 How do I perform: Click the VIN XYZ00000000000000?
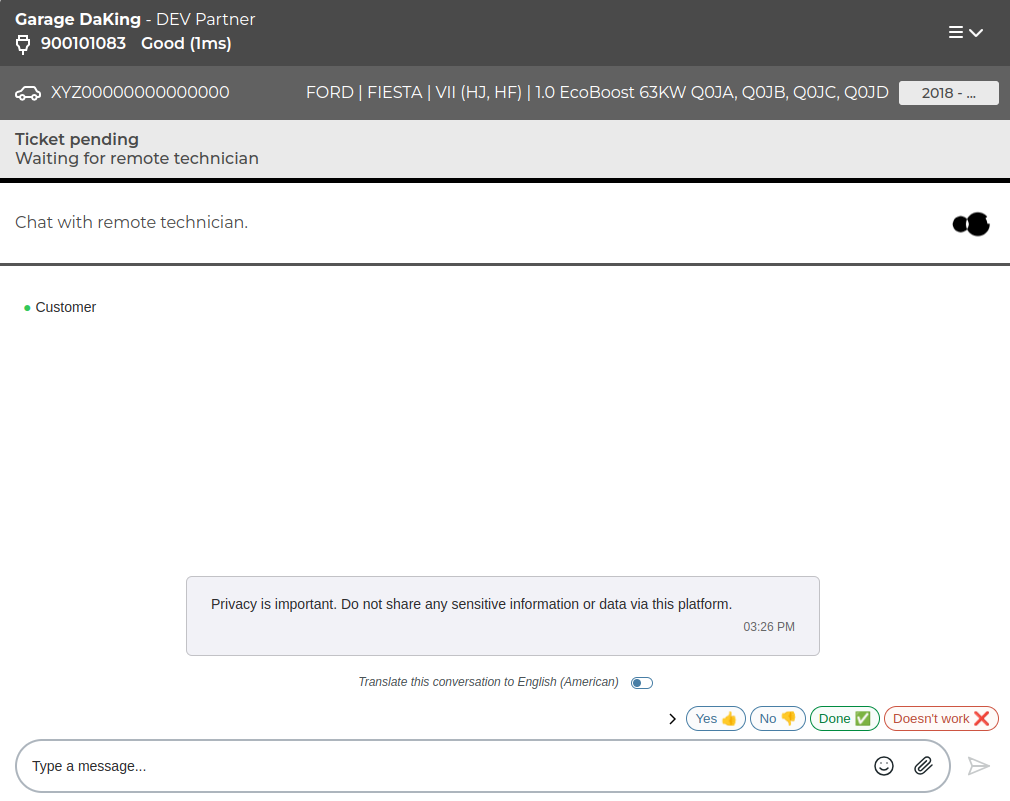(140, 92)
